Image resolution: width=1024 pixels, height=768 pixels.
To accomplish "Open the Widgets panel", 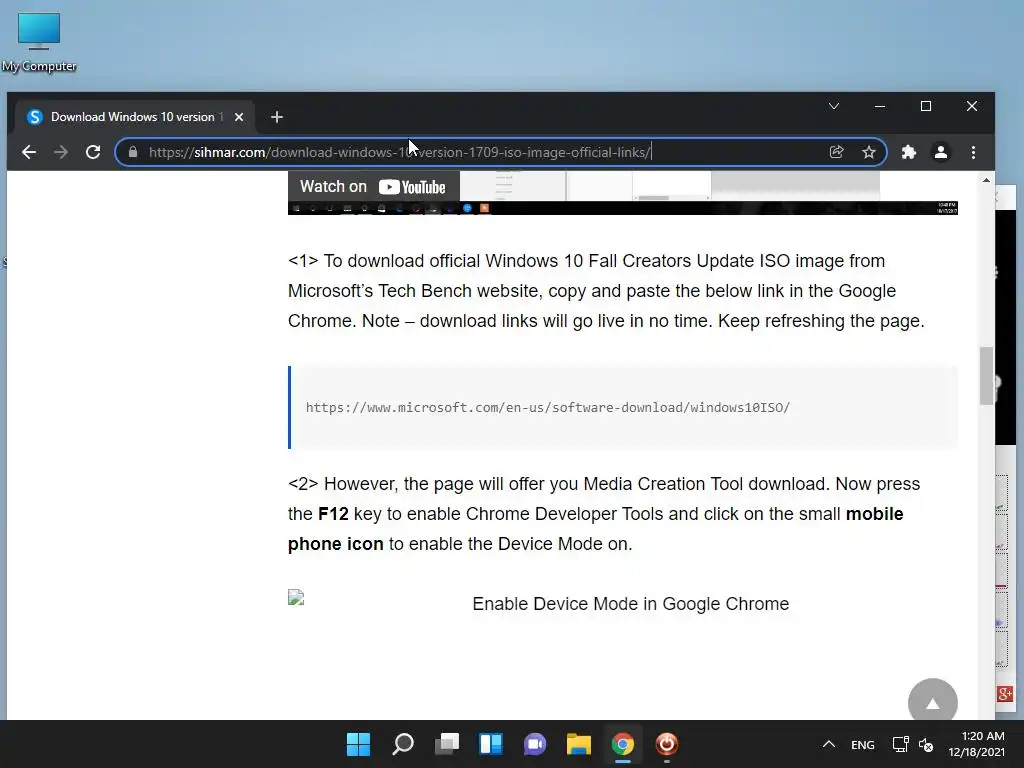I will [x=490, y=744].
